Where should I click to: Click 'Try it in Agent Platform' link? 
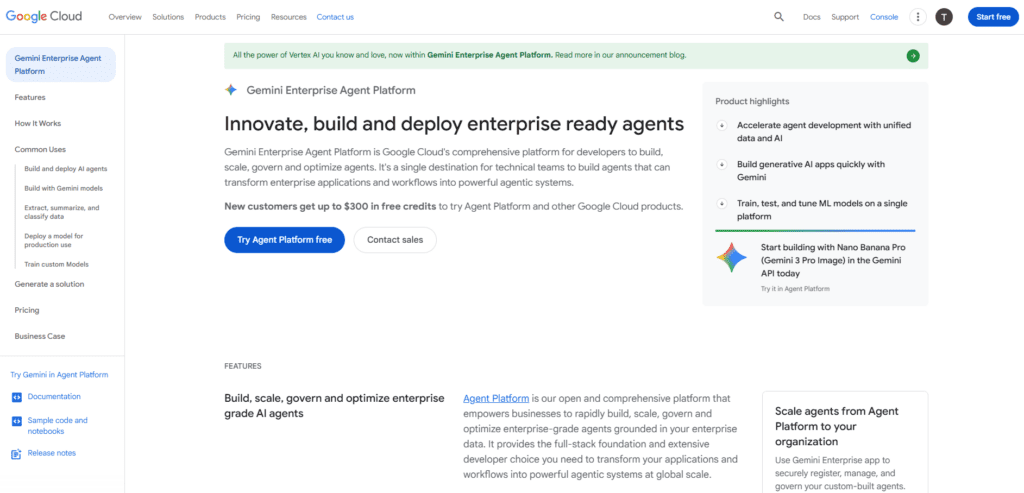point(795,288)
